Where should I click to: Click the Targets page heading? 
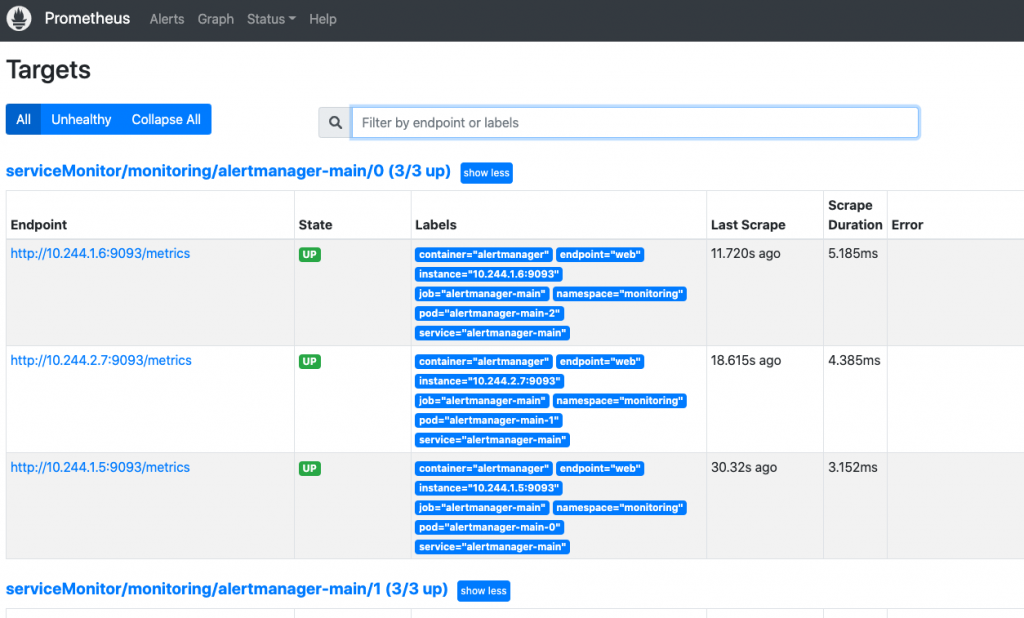click(x=48, y=70)
